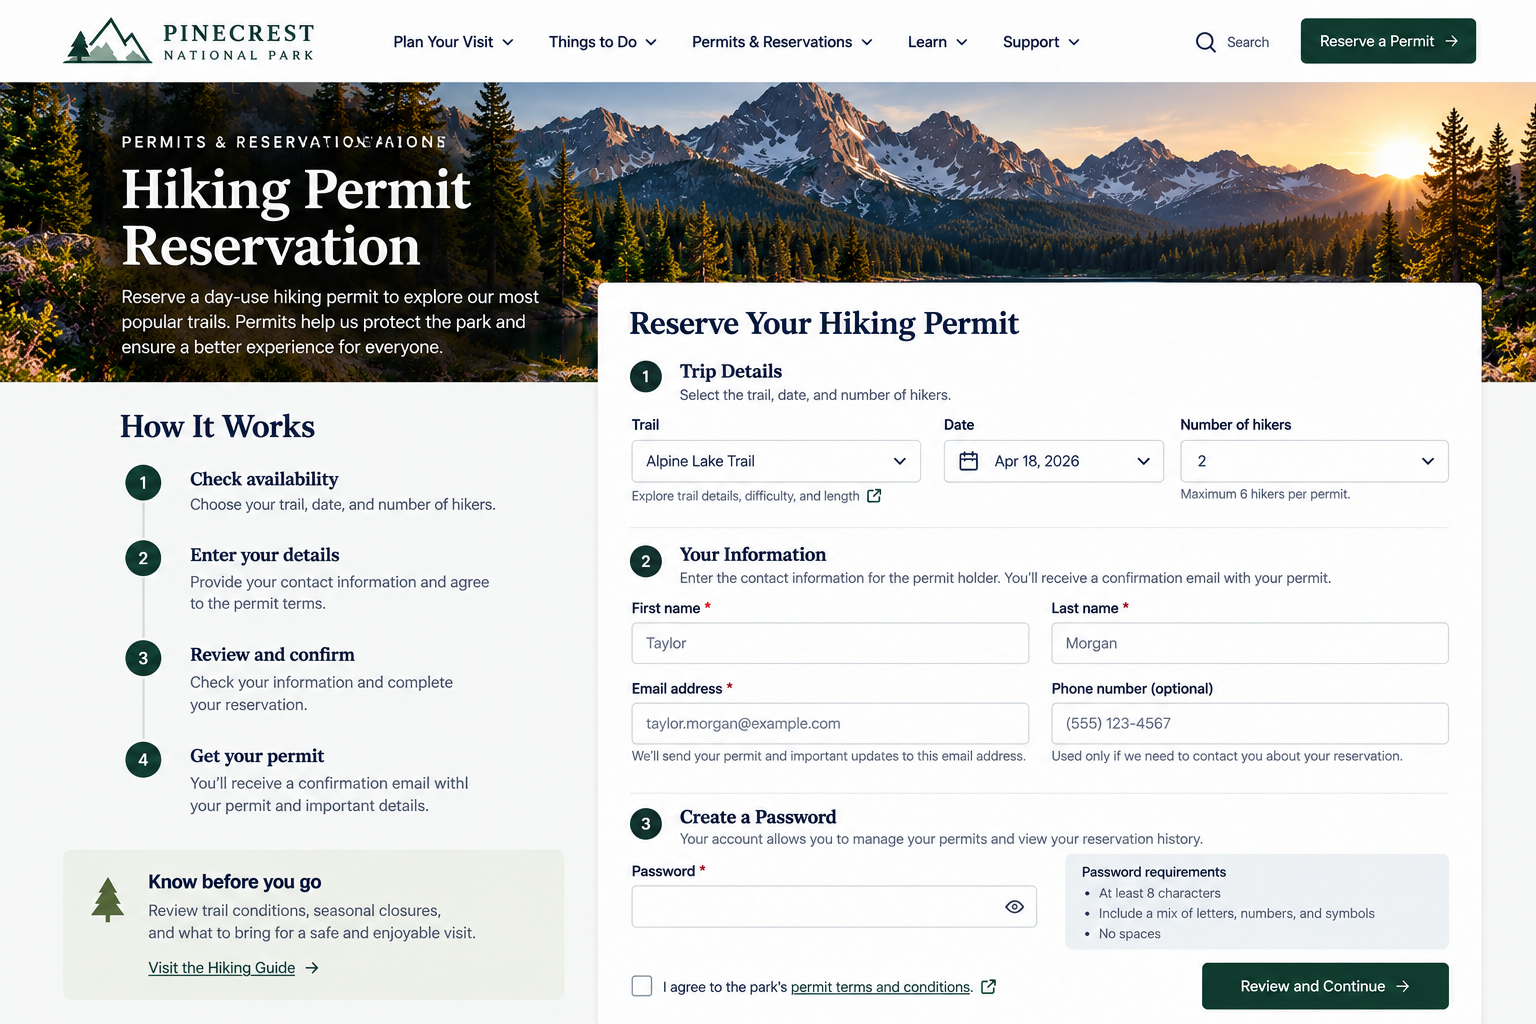Click the "Check availability" step heading
Viewport: 1536px width, 1024px height.
264,479
